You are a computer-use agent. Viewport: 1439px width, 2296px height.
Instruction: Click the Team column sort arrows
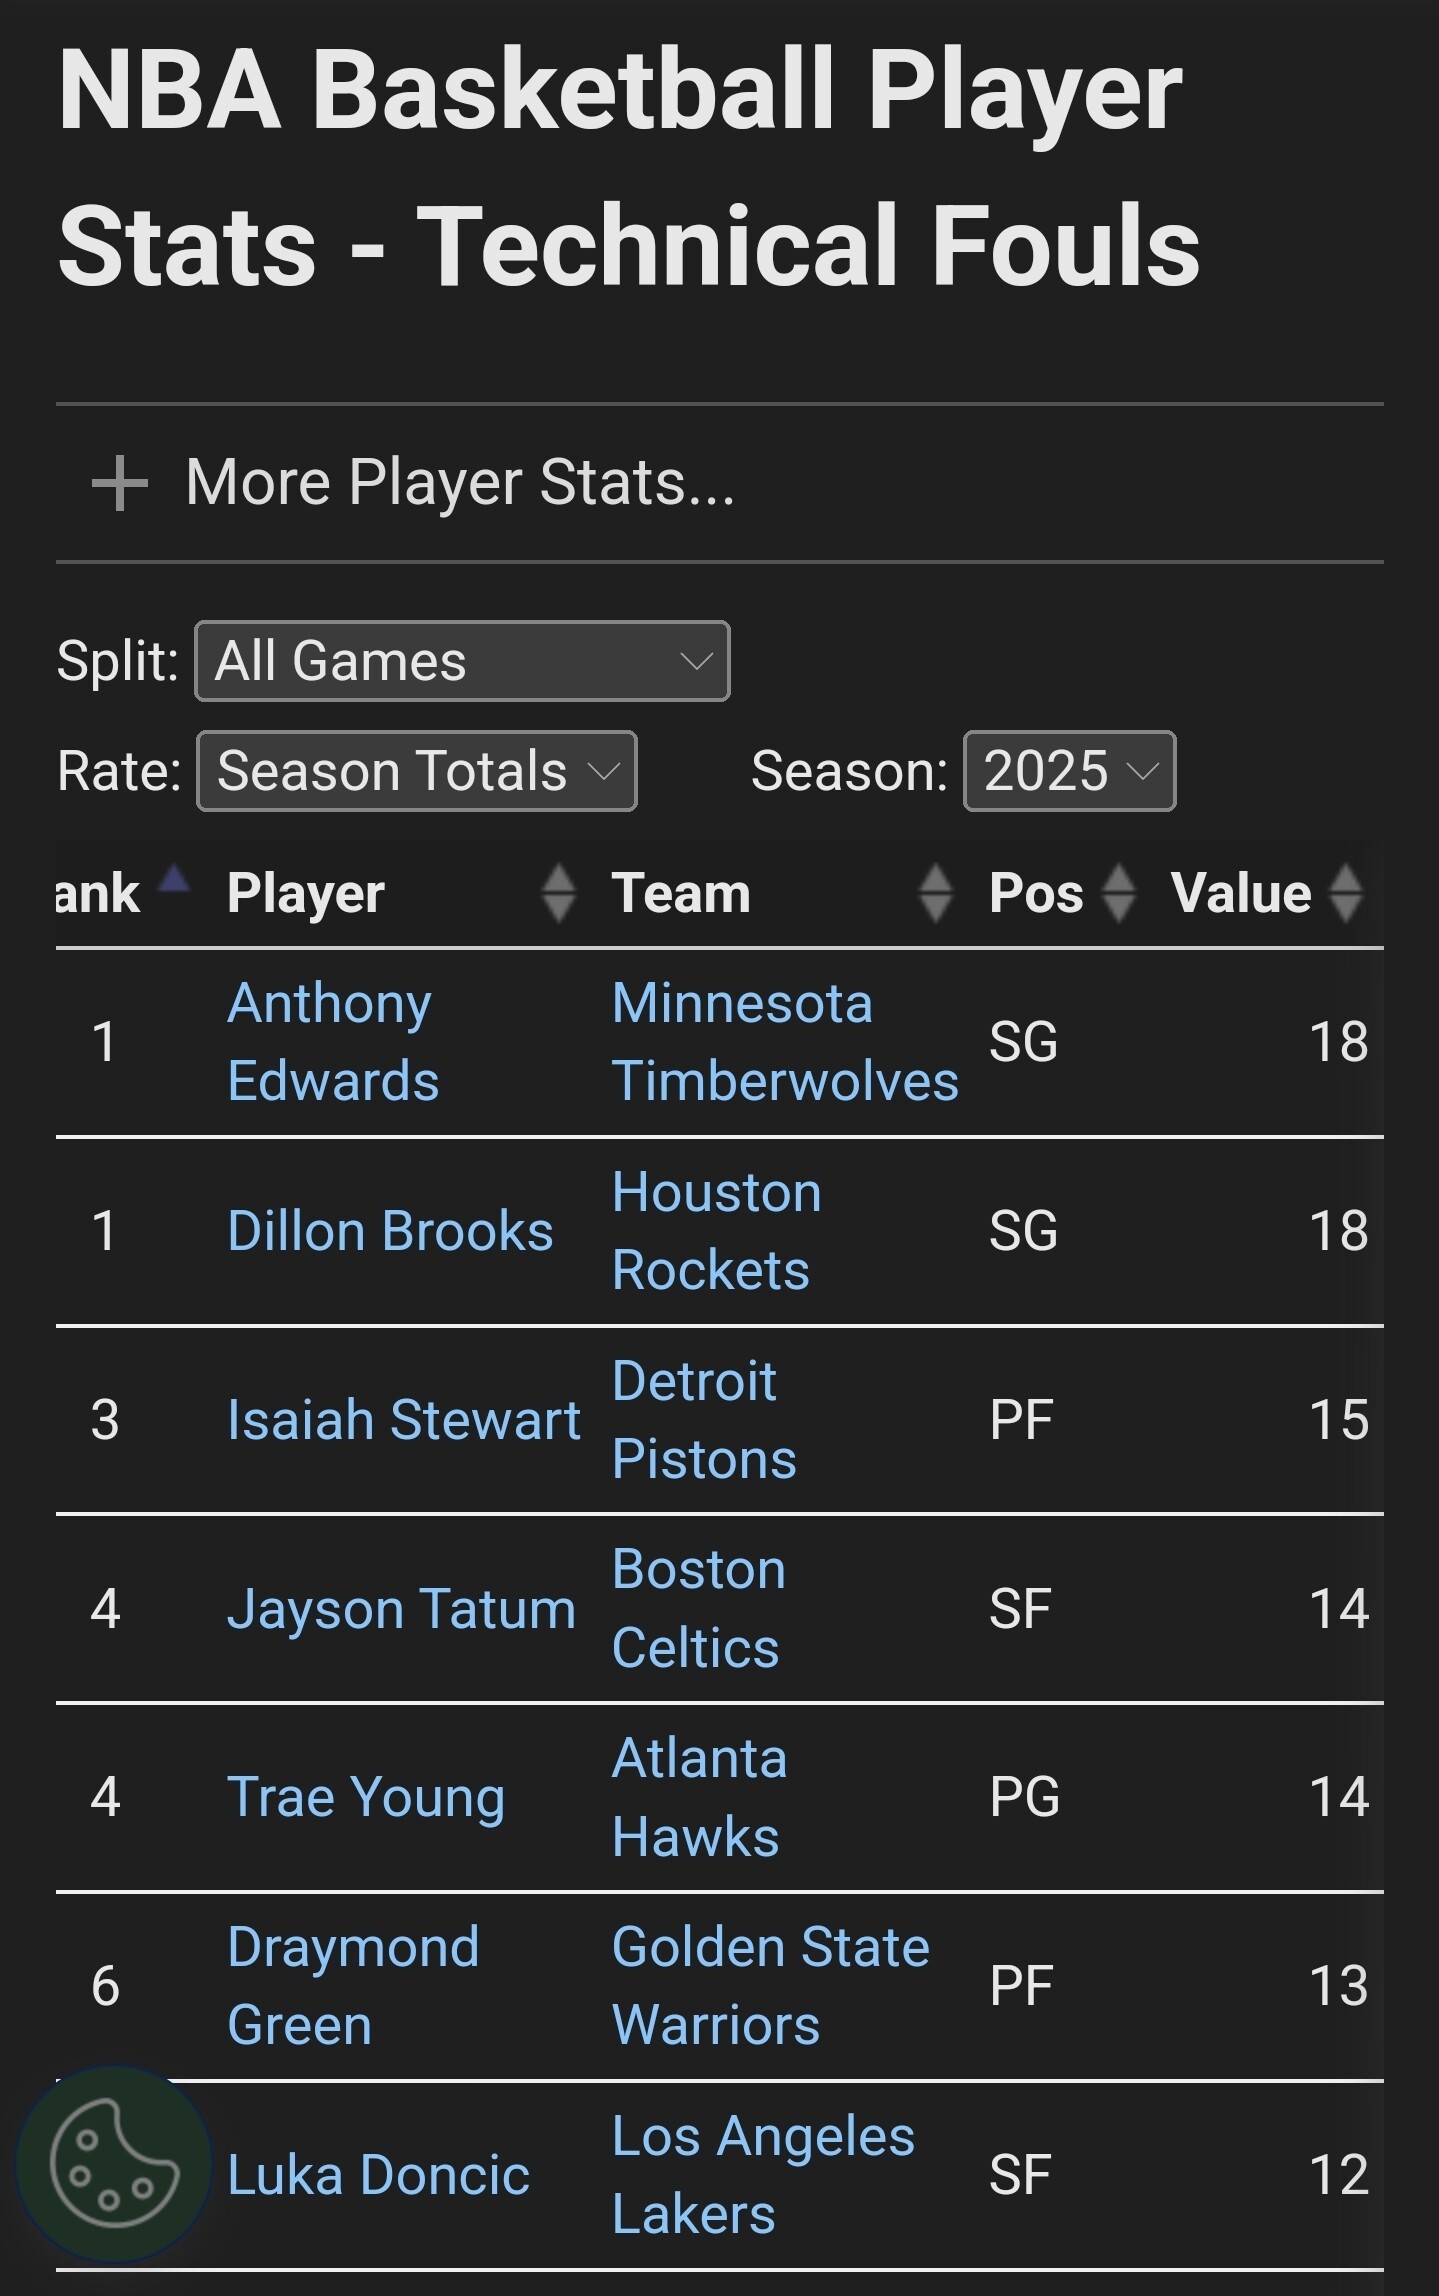(x=935, y=892)
